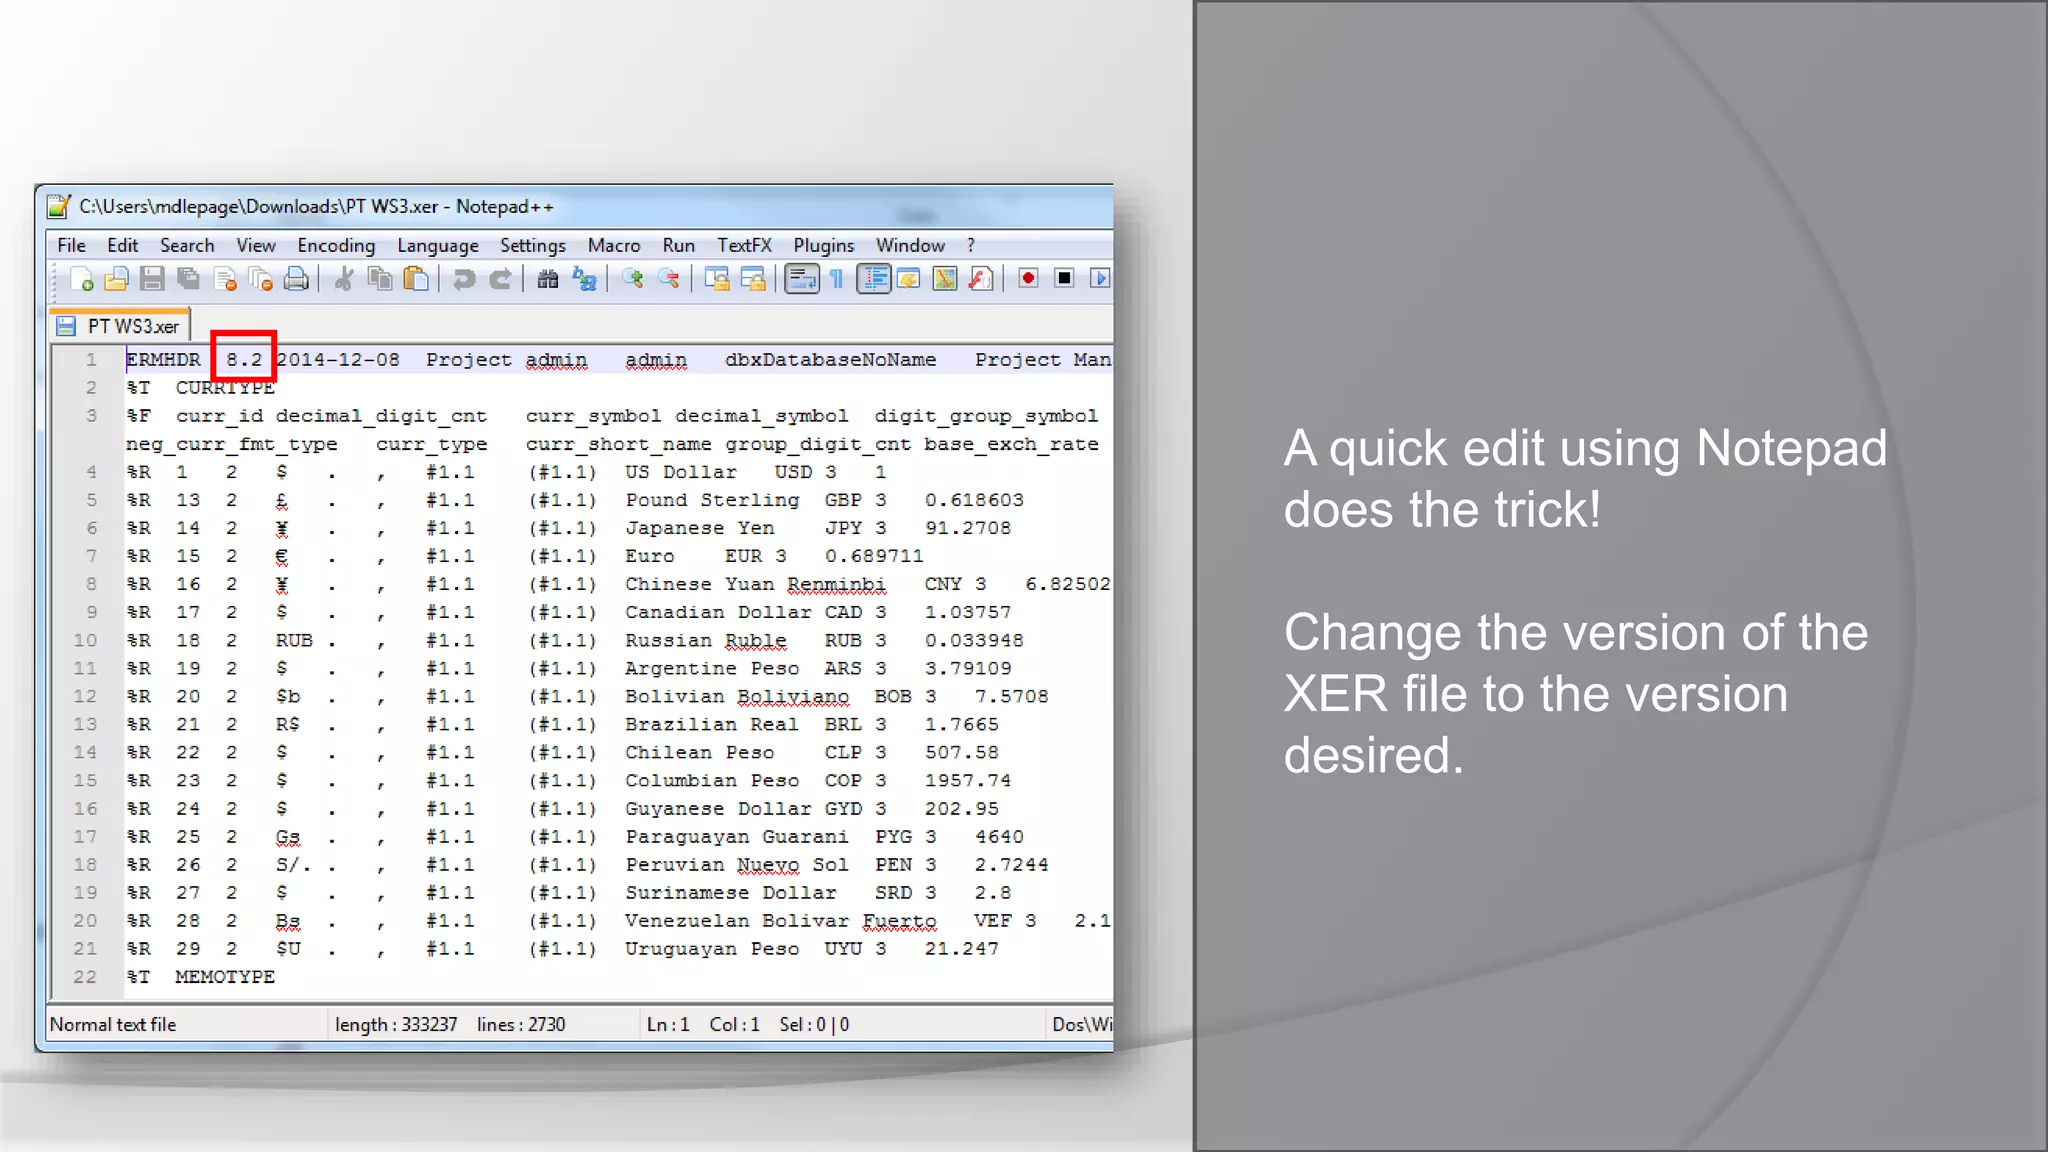Image resolution: width=2048 pixels, height=1152 pixels.
Task: Click the 1957.74 Columbian Peso rate
Action: (x=968, y=780)
